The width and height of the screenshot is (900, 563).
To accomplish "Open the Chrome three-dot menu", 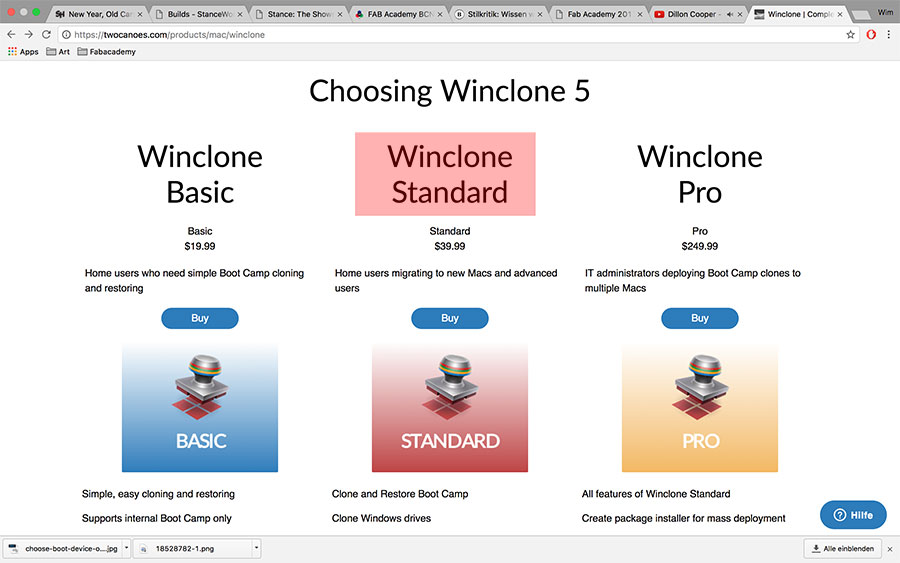I will [x=889, y=34].
